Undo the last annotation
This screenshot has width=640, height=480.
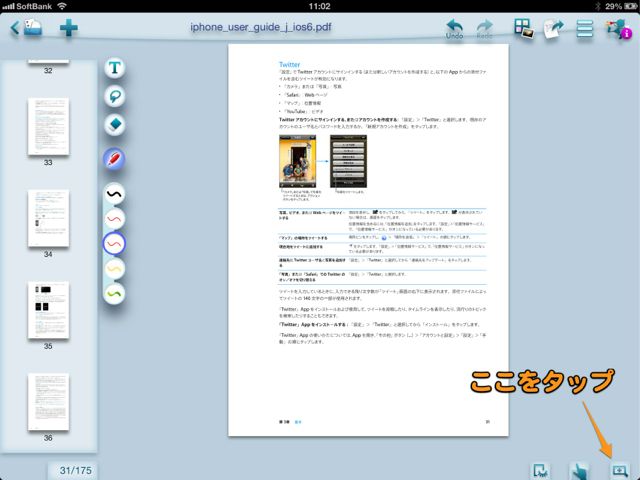(x=454, y=29)
